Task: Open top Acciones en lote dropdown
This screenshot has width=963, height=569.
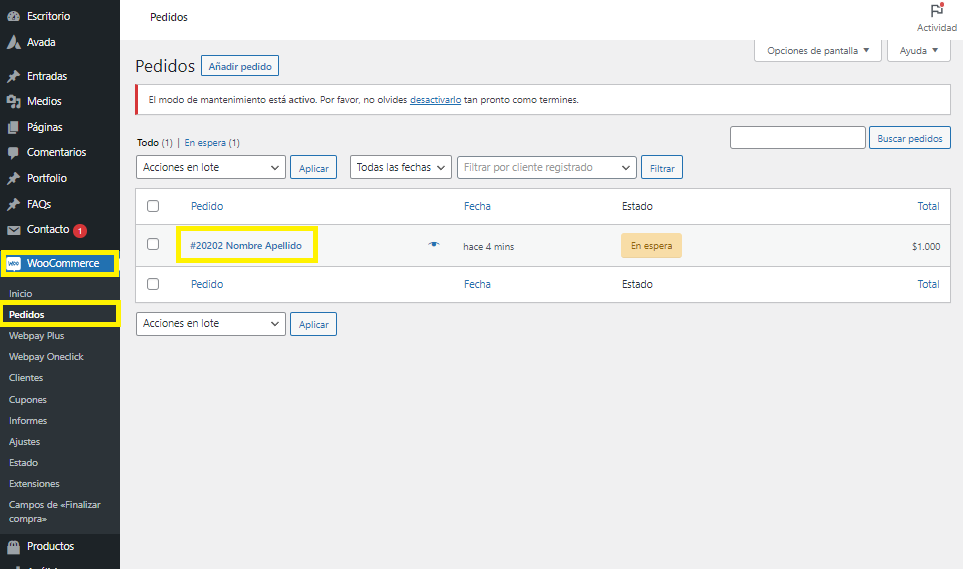Action: pyautogui.click(x=210, y=168)
